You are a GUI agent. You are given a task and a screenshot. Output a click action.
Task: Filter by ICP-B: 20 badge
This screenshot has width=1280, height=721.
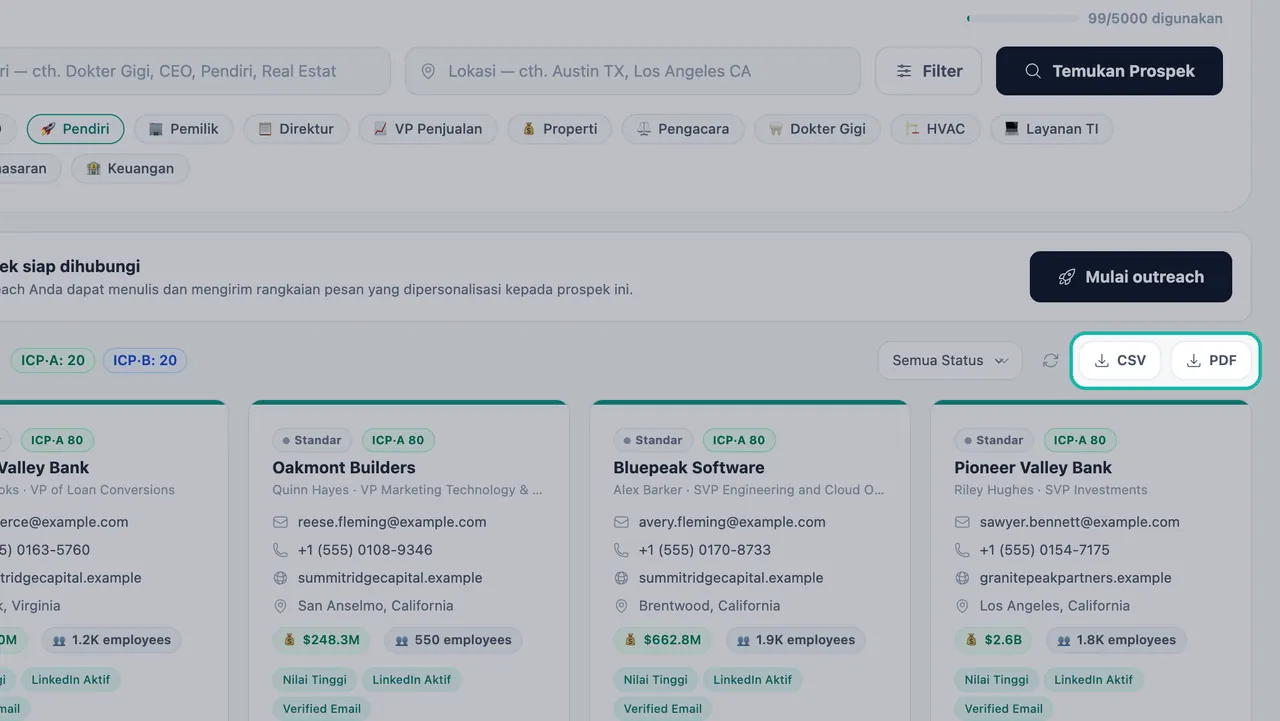click(145, 361)
